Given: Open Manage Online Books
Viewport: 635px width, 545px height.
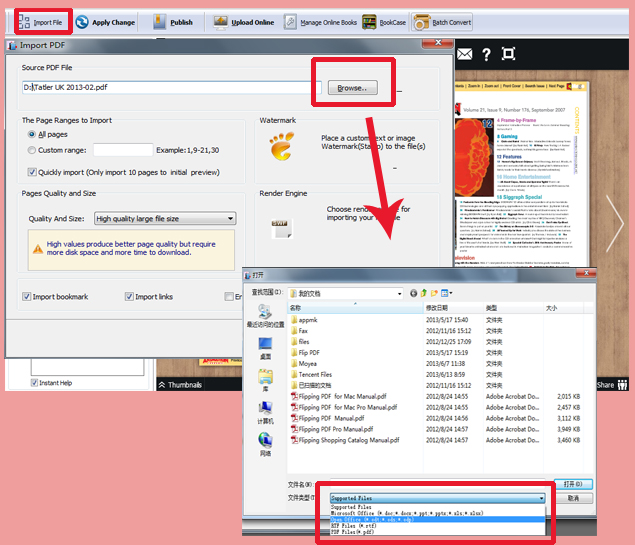Looking at the screenshot, I should pyautogui.click(x=320, y=22).
